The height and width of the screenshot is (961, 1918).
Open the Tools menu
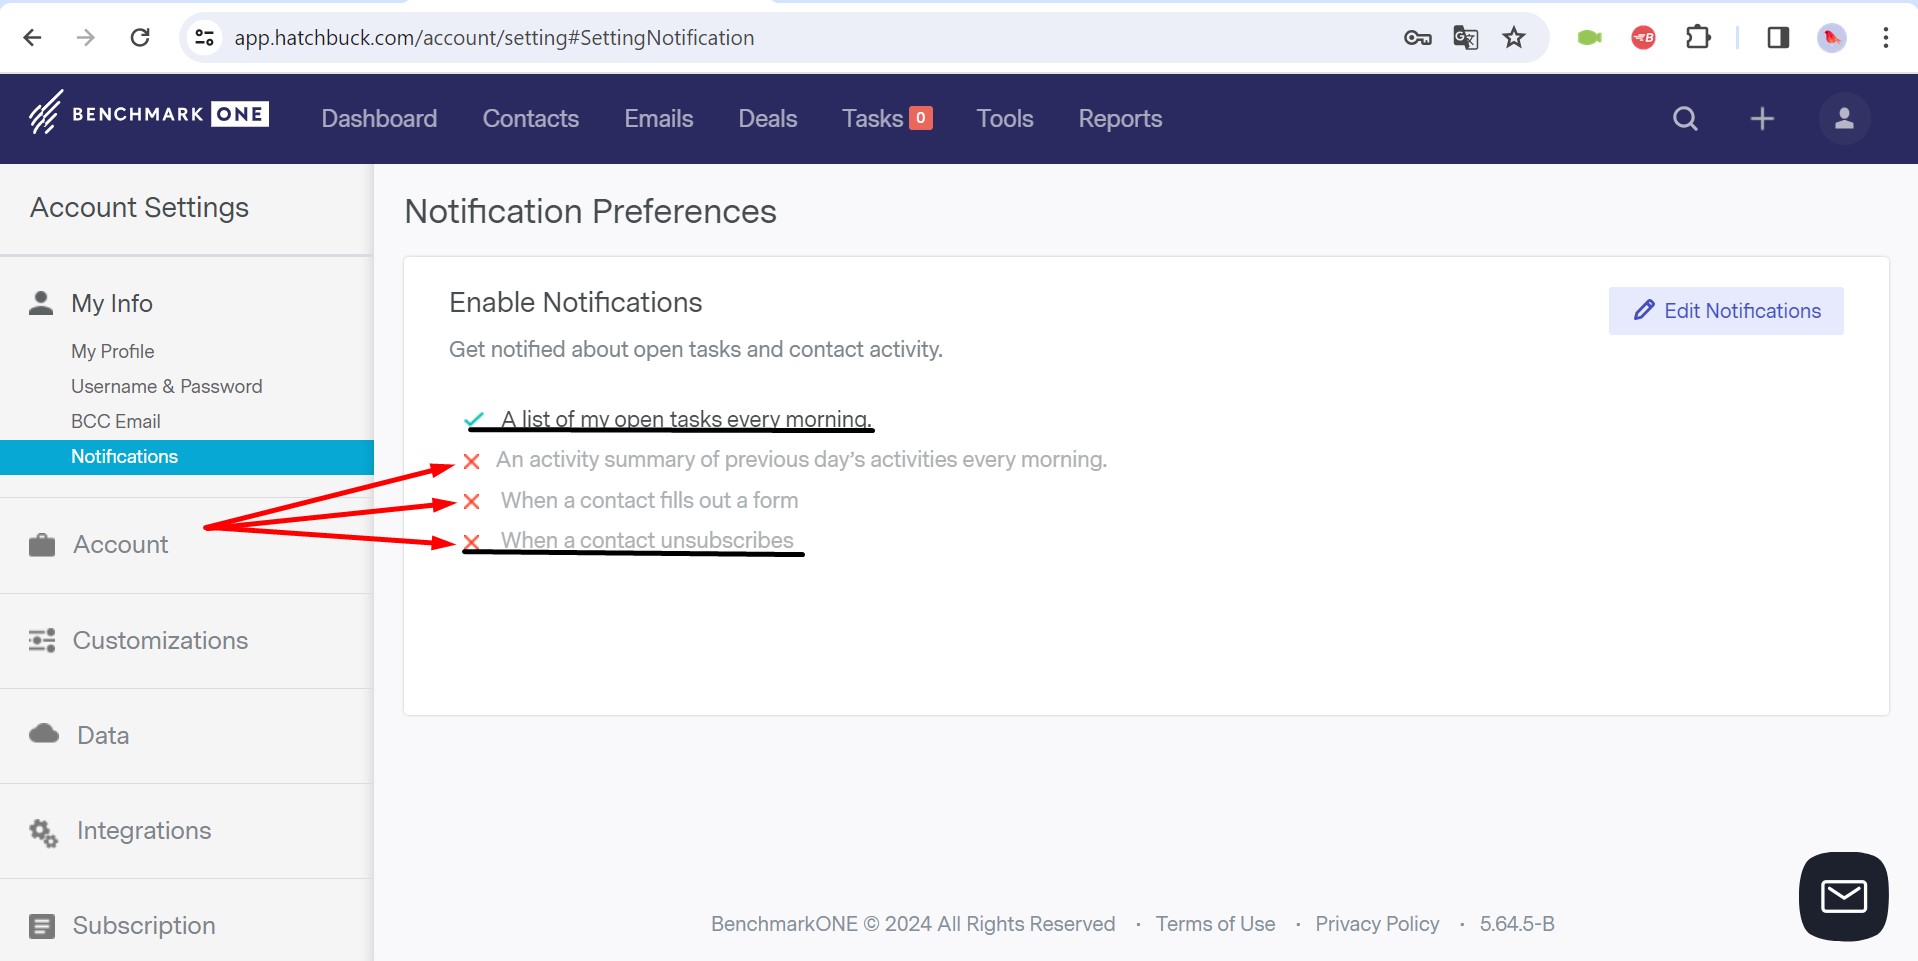point(1005,119)
